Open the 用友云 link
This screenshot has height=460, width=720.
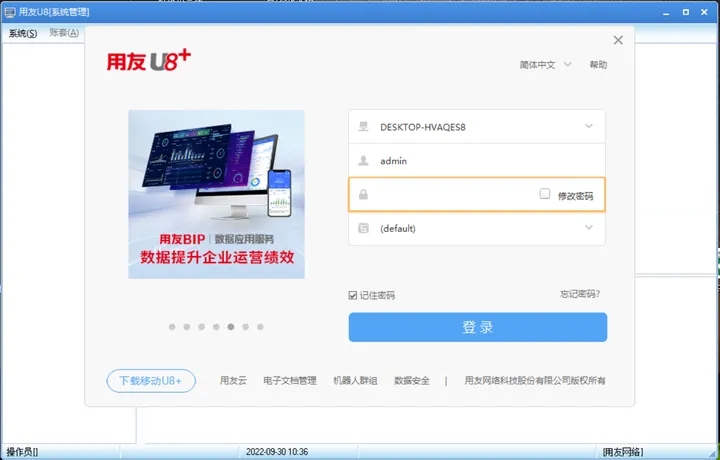233,380
